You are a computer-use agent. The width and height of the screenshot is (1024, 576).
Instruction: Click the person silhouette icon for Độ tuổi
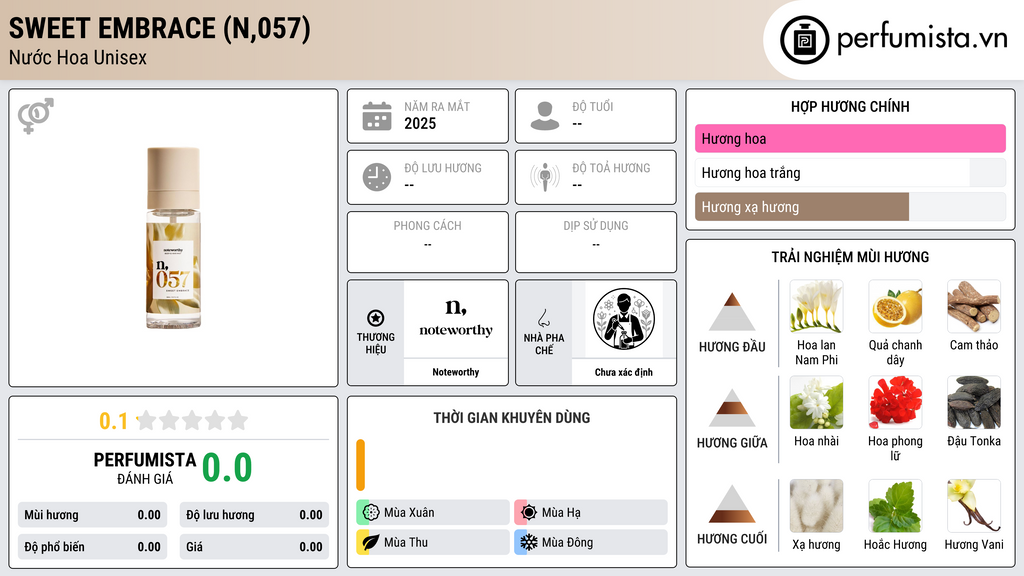click(545, 116)
